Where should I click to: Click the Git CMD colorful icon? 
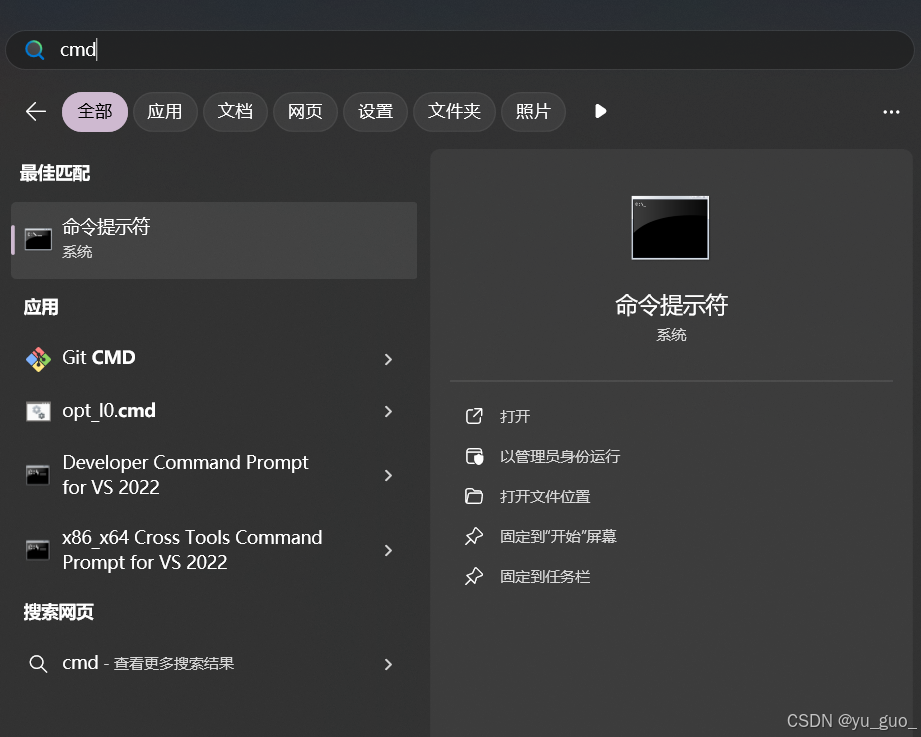38,359
